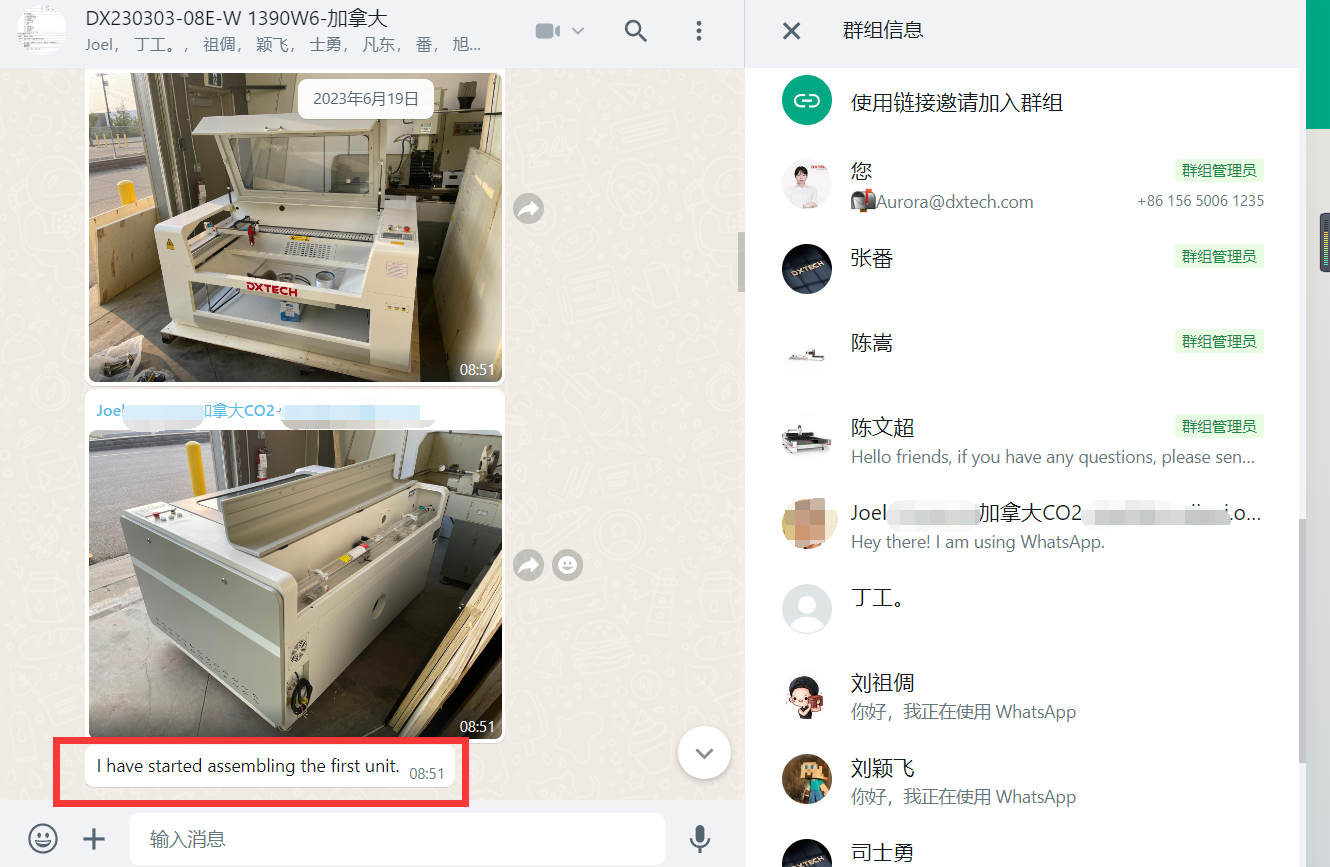Click the plus attachment icon
The width and height of the screenshot is (1330, 867).
94,838
